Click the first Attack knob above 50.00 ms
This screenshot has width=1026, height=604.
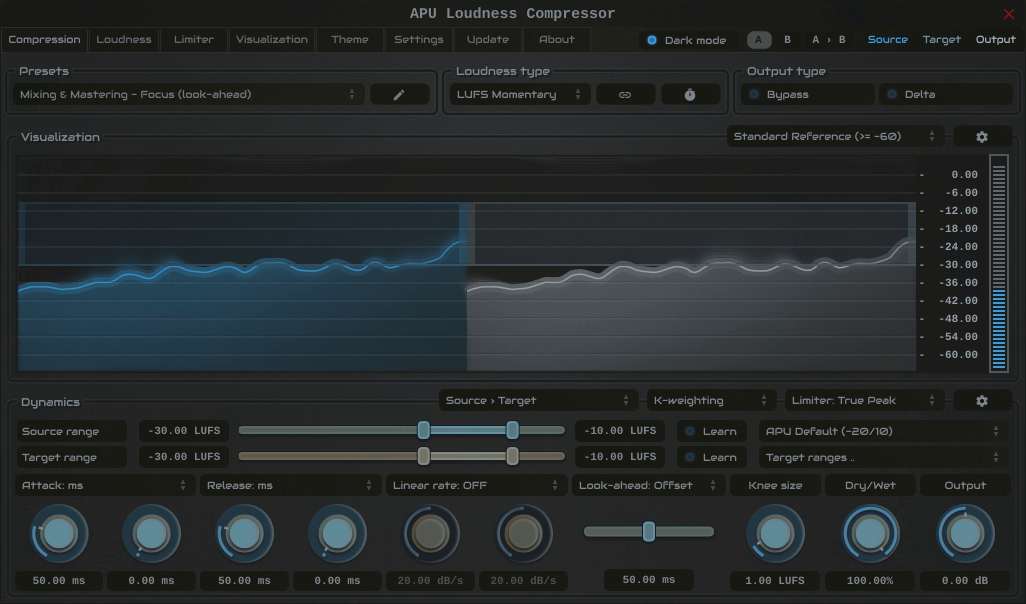coord(59,534)
